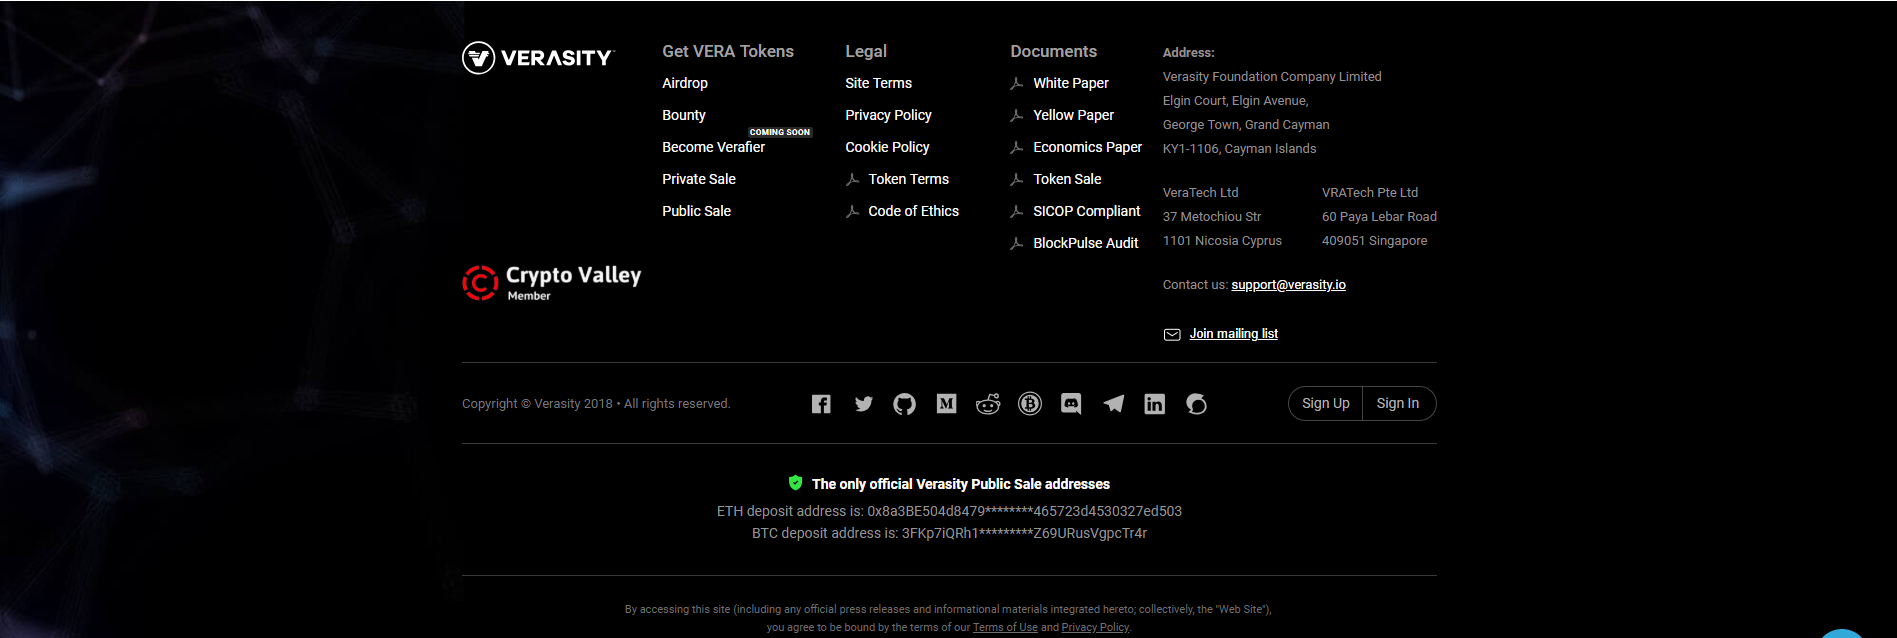Go to Become Verafier
Viewport: 1897px width, 638px height.
coord(713,147)
